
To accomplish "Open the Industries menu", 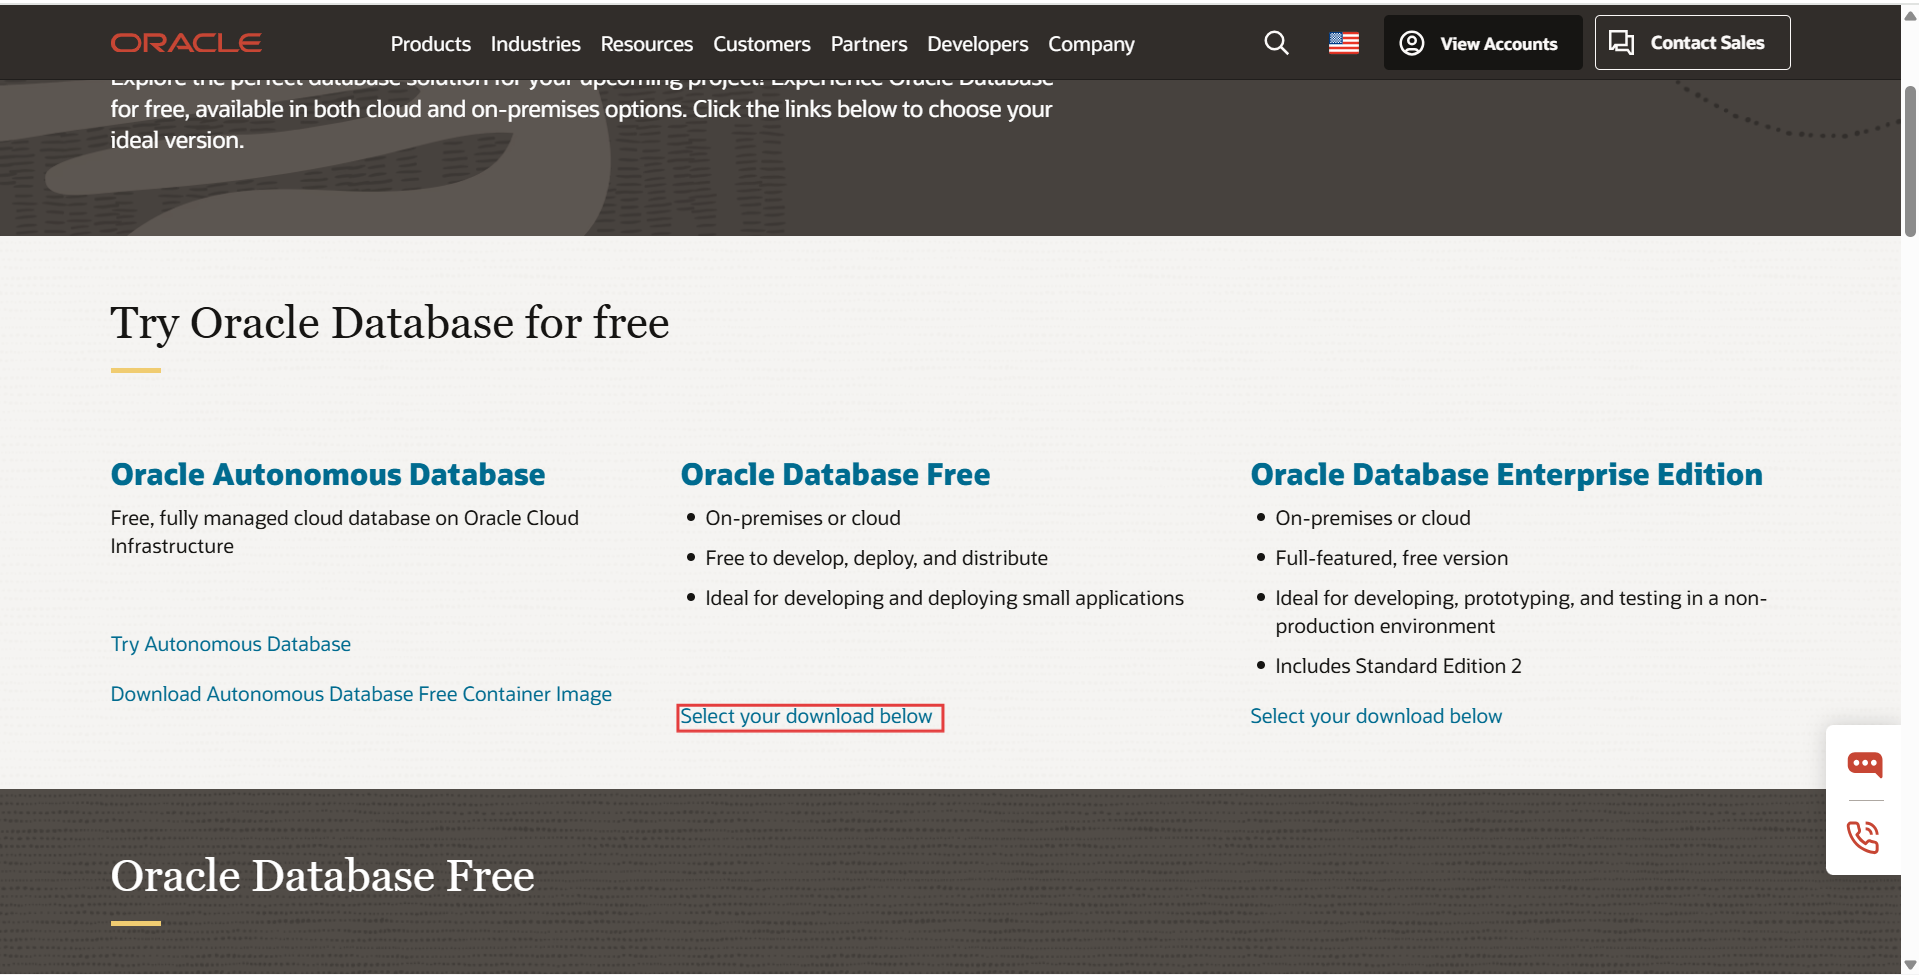I will coord(535,44).
